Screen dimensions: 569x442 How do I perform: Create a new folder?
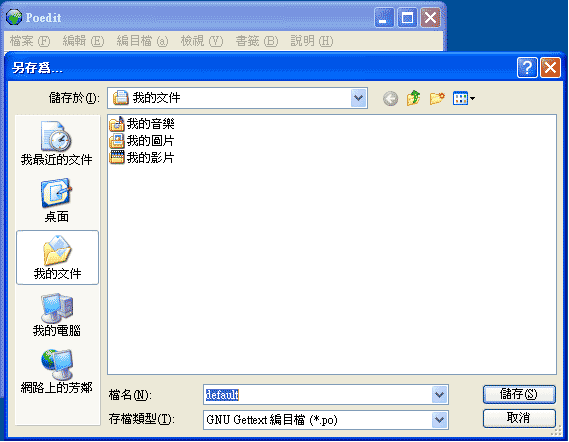coord(437,98)
